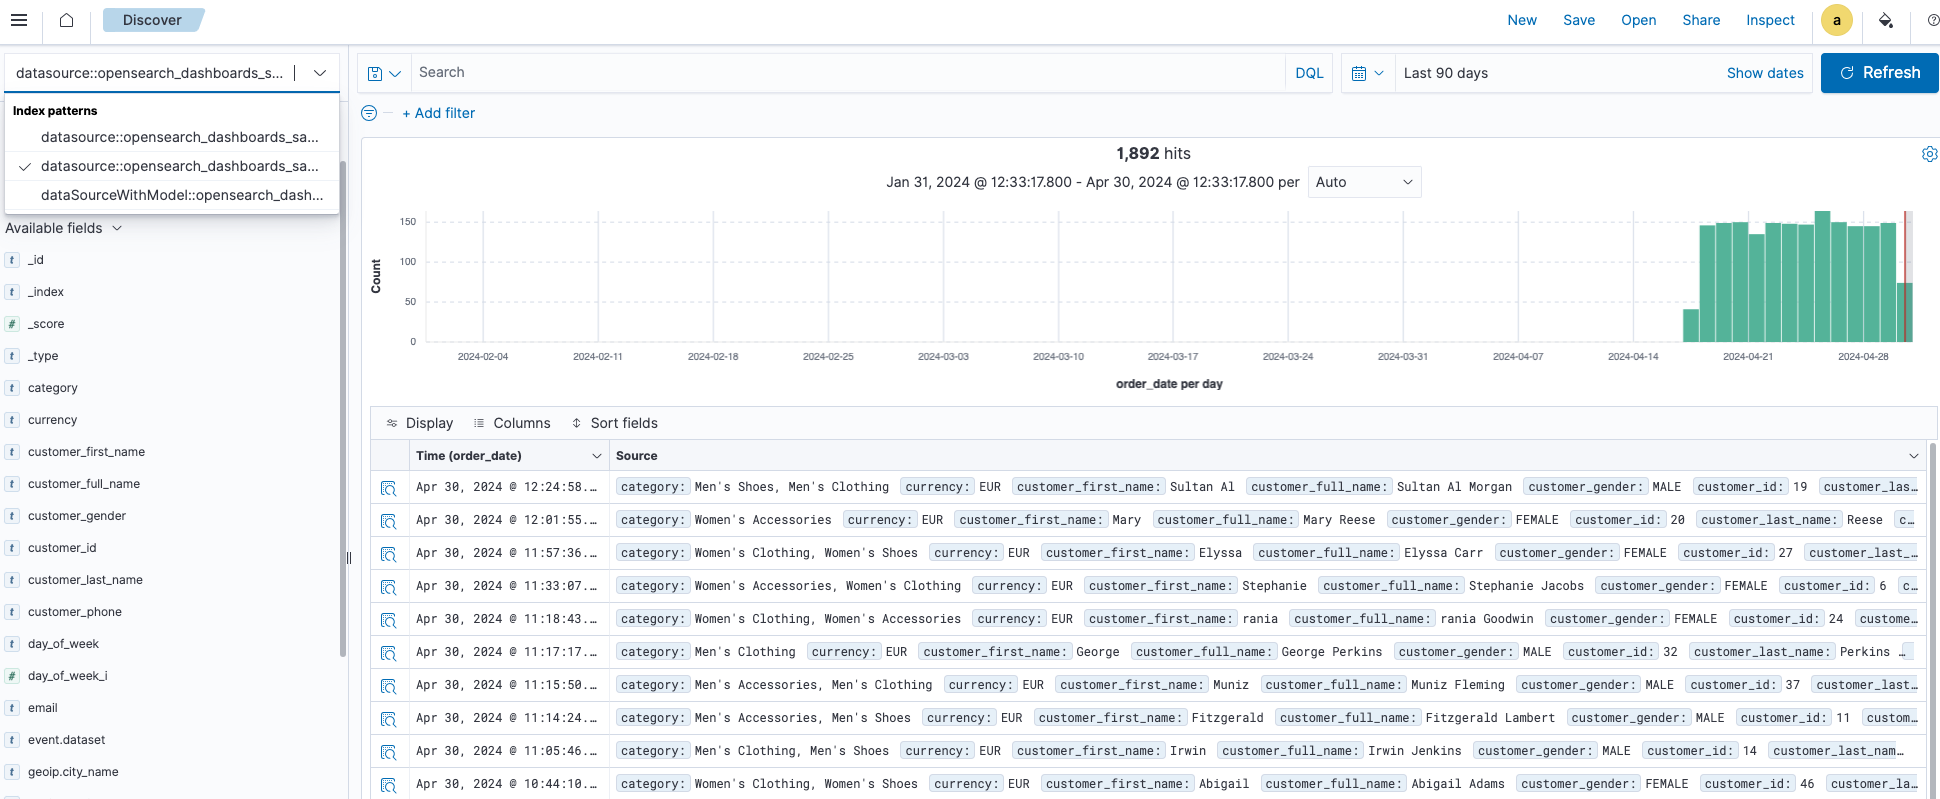
Task: Toggle the index pattern selector dropdown
Action: point(320,73)
